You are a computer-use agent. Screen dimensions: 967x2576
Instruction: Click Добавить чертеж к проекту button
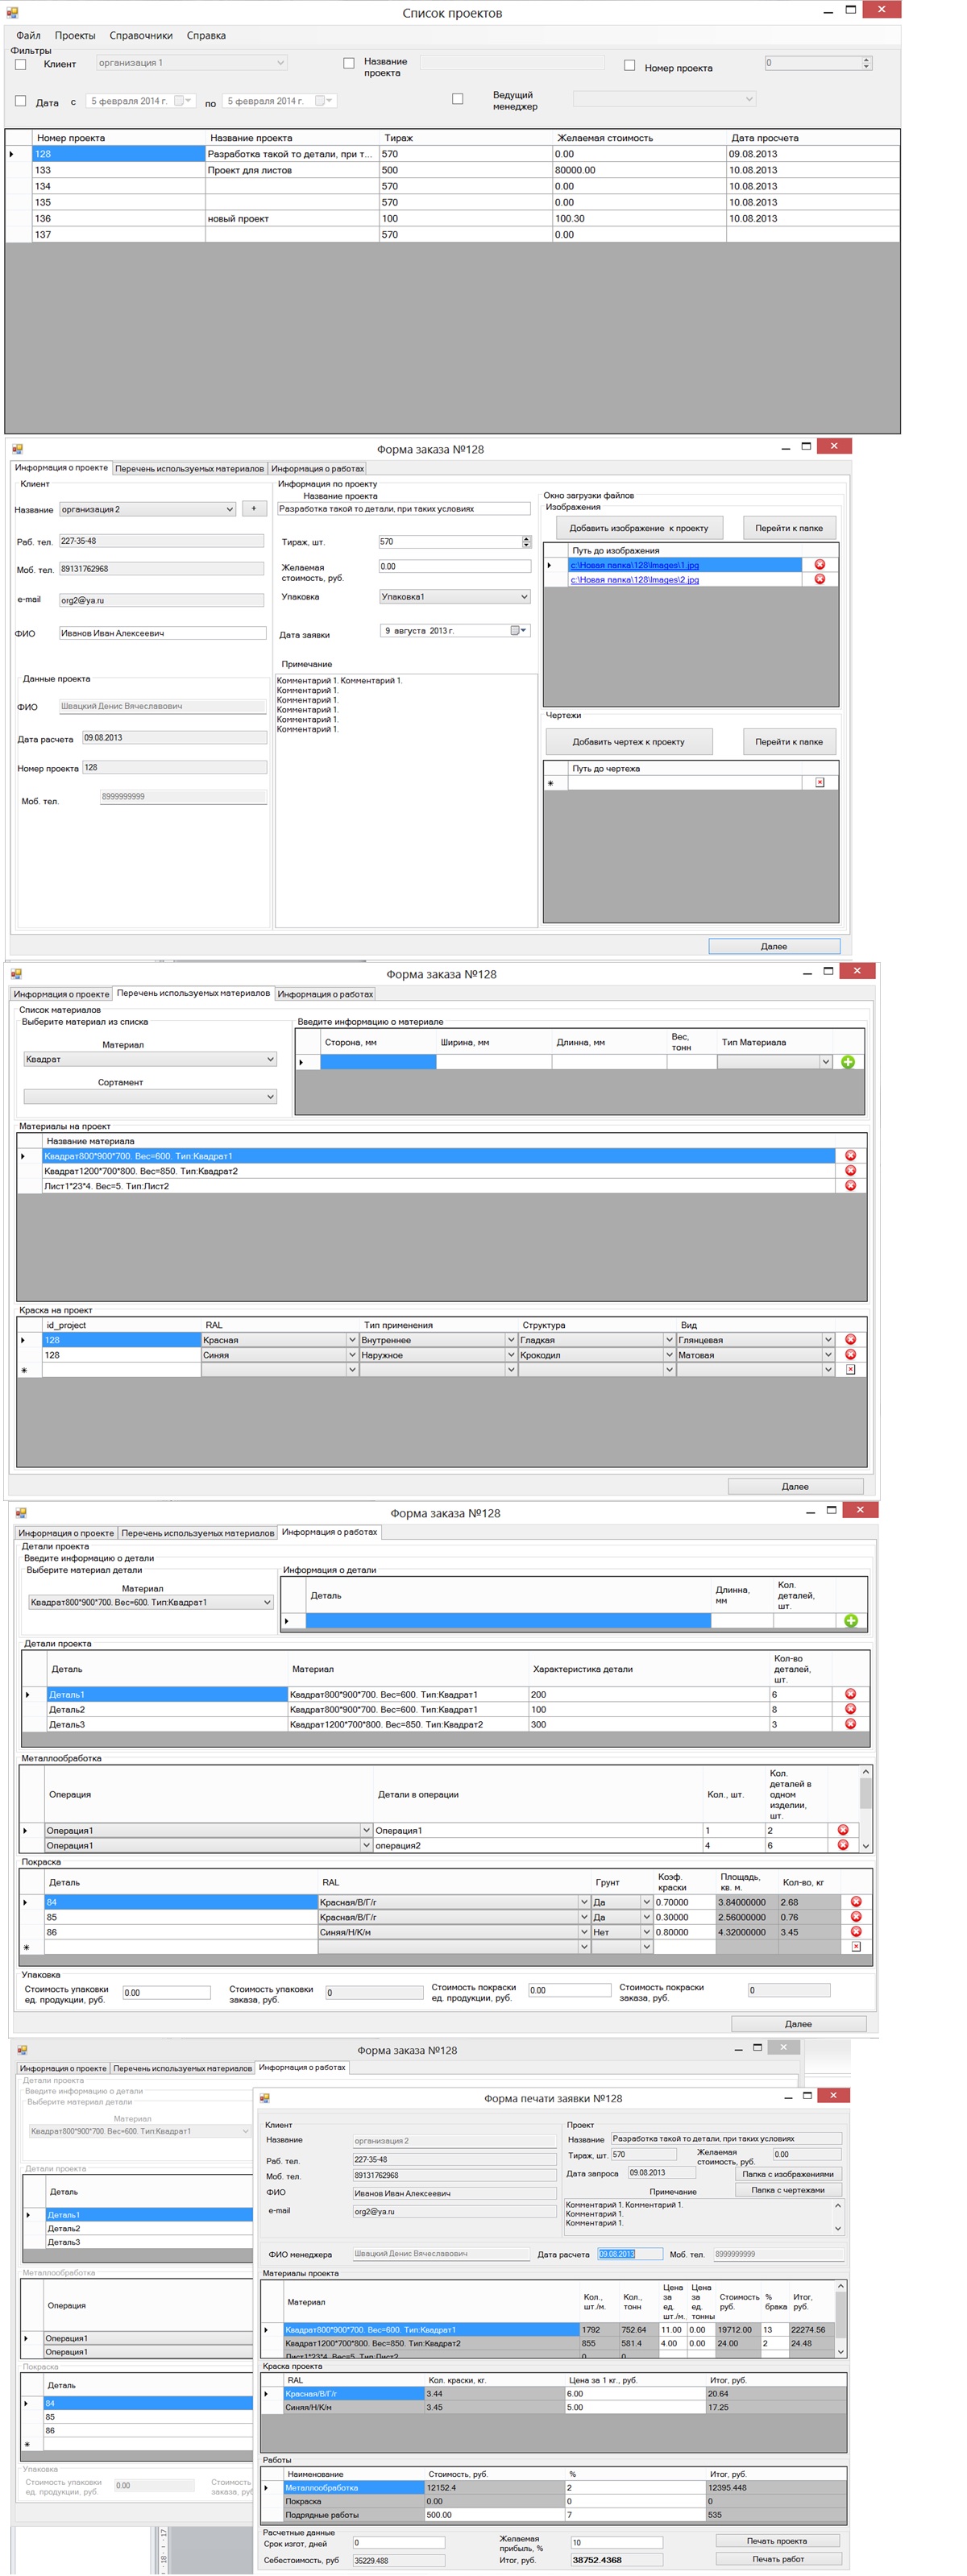[x=628, y=742]
